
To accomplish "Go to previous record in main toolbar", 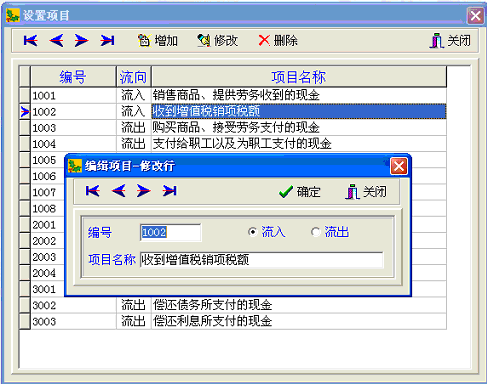I will pos(56,41).
